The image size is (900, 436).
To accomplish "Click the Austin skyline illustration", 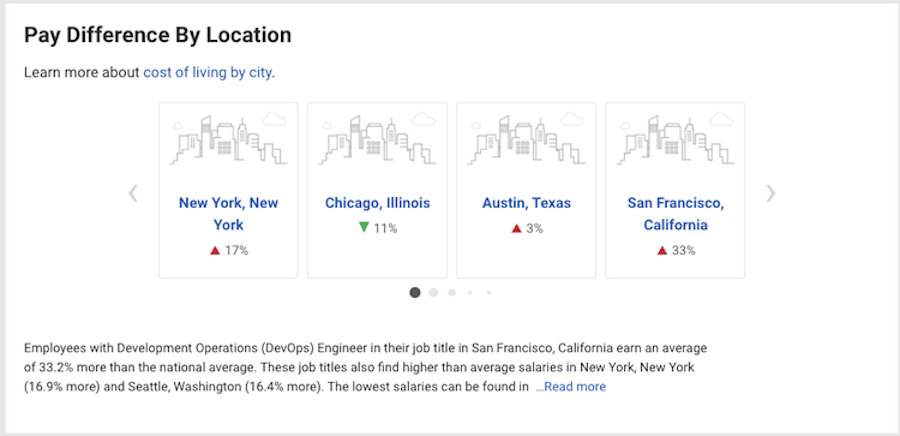I will coord(526,140).
